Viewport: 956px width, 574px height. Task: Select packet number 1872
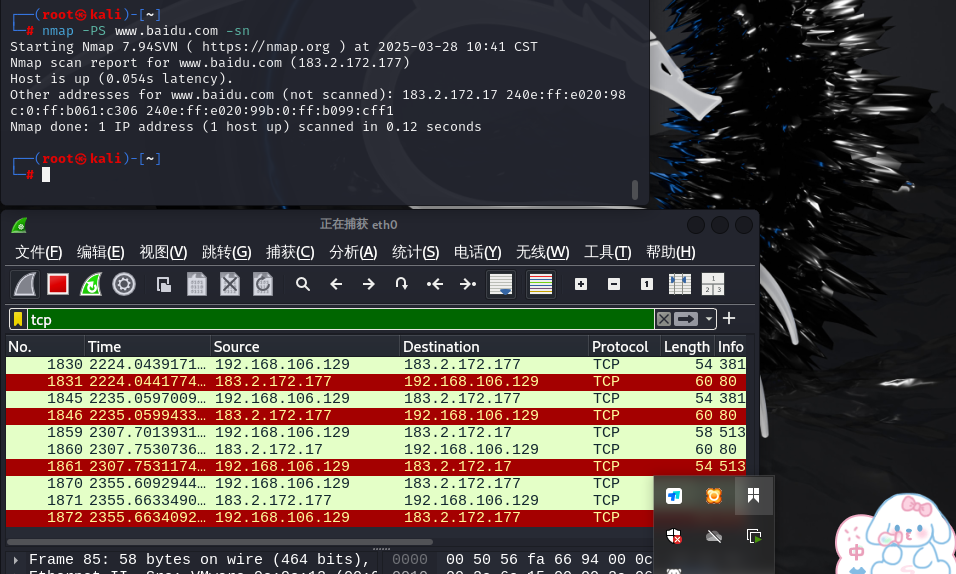click(329, 517)
